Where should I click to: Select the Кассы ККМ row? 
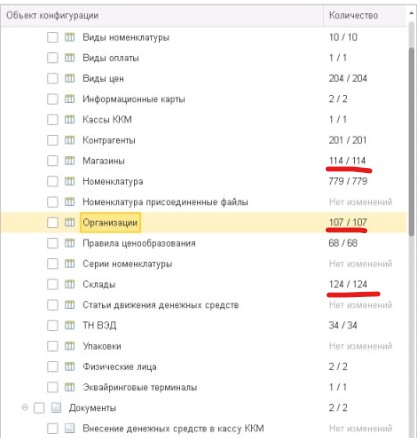203,120
